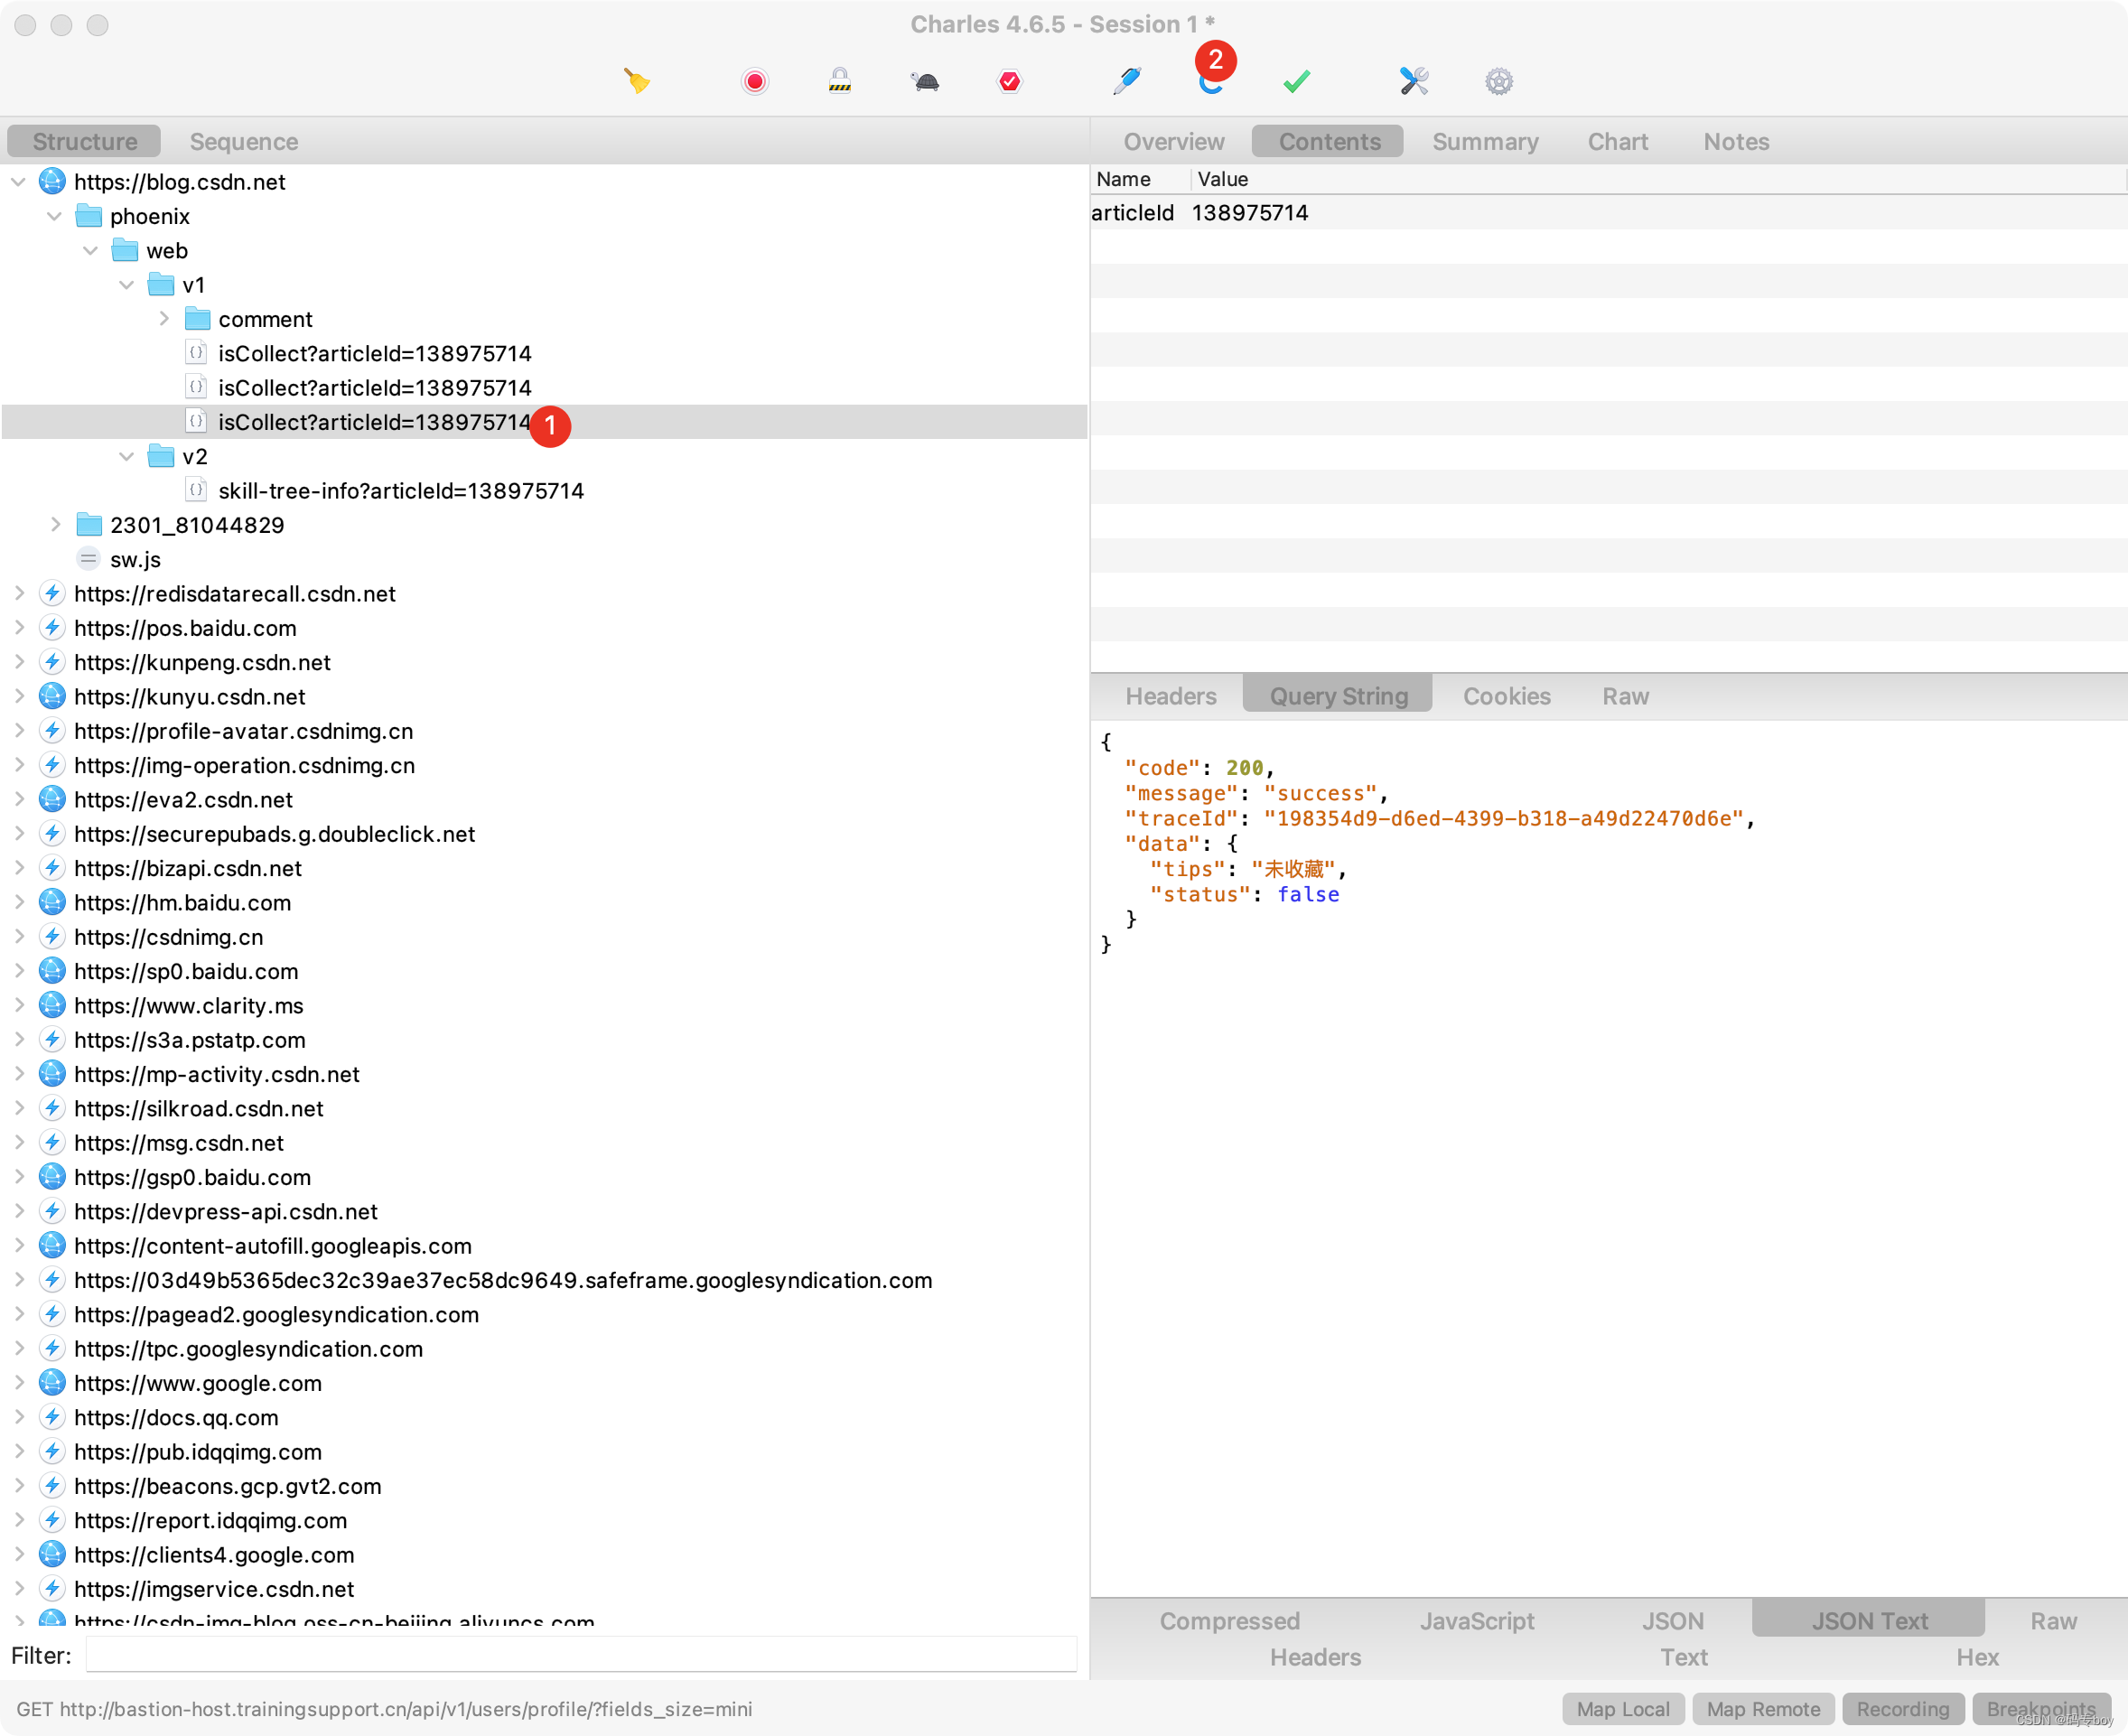Toggle SSL Proxying padlock icon
This screenshot has width=2128, height=1736.
(x=840, y=81)
